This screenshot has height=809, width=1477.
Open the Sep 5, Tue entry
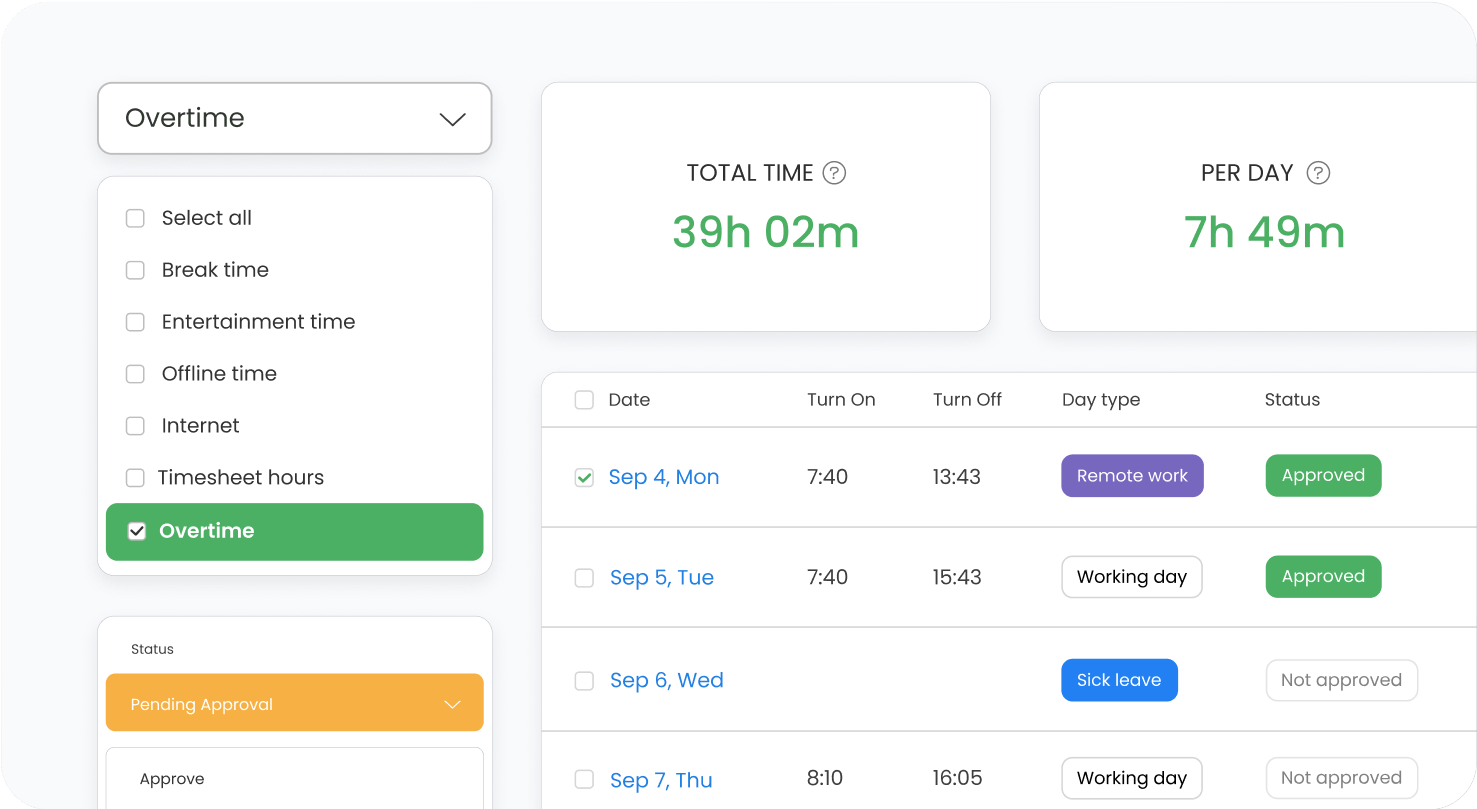[661, 578]
